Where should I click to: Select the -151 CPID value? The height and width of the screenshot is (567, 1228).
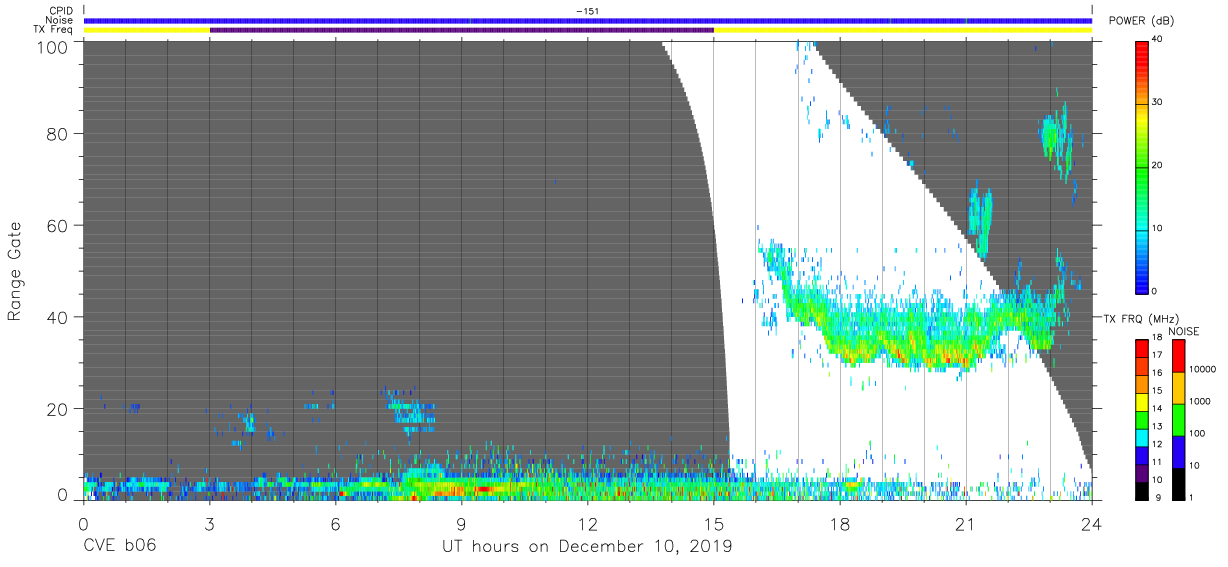587,11
